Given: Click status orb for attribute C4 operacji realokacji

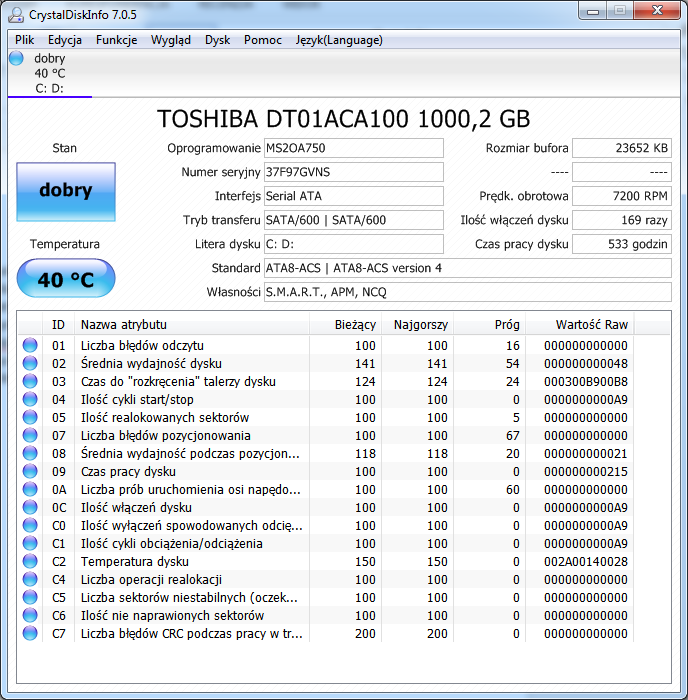Looking at the screenshot, I should coord(30,579).
